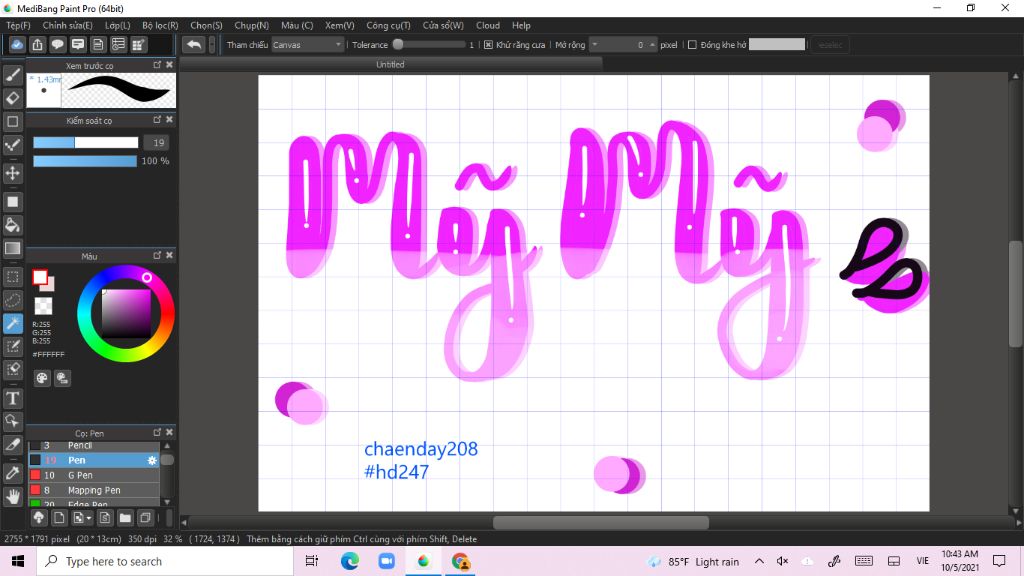
Task: Click the add brush script icon
Action: [x=104, y=518]
